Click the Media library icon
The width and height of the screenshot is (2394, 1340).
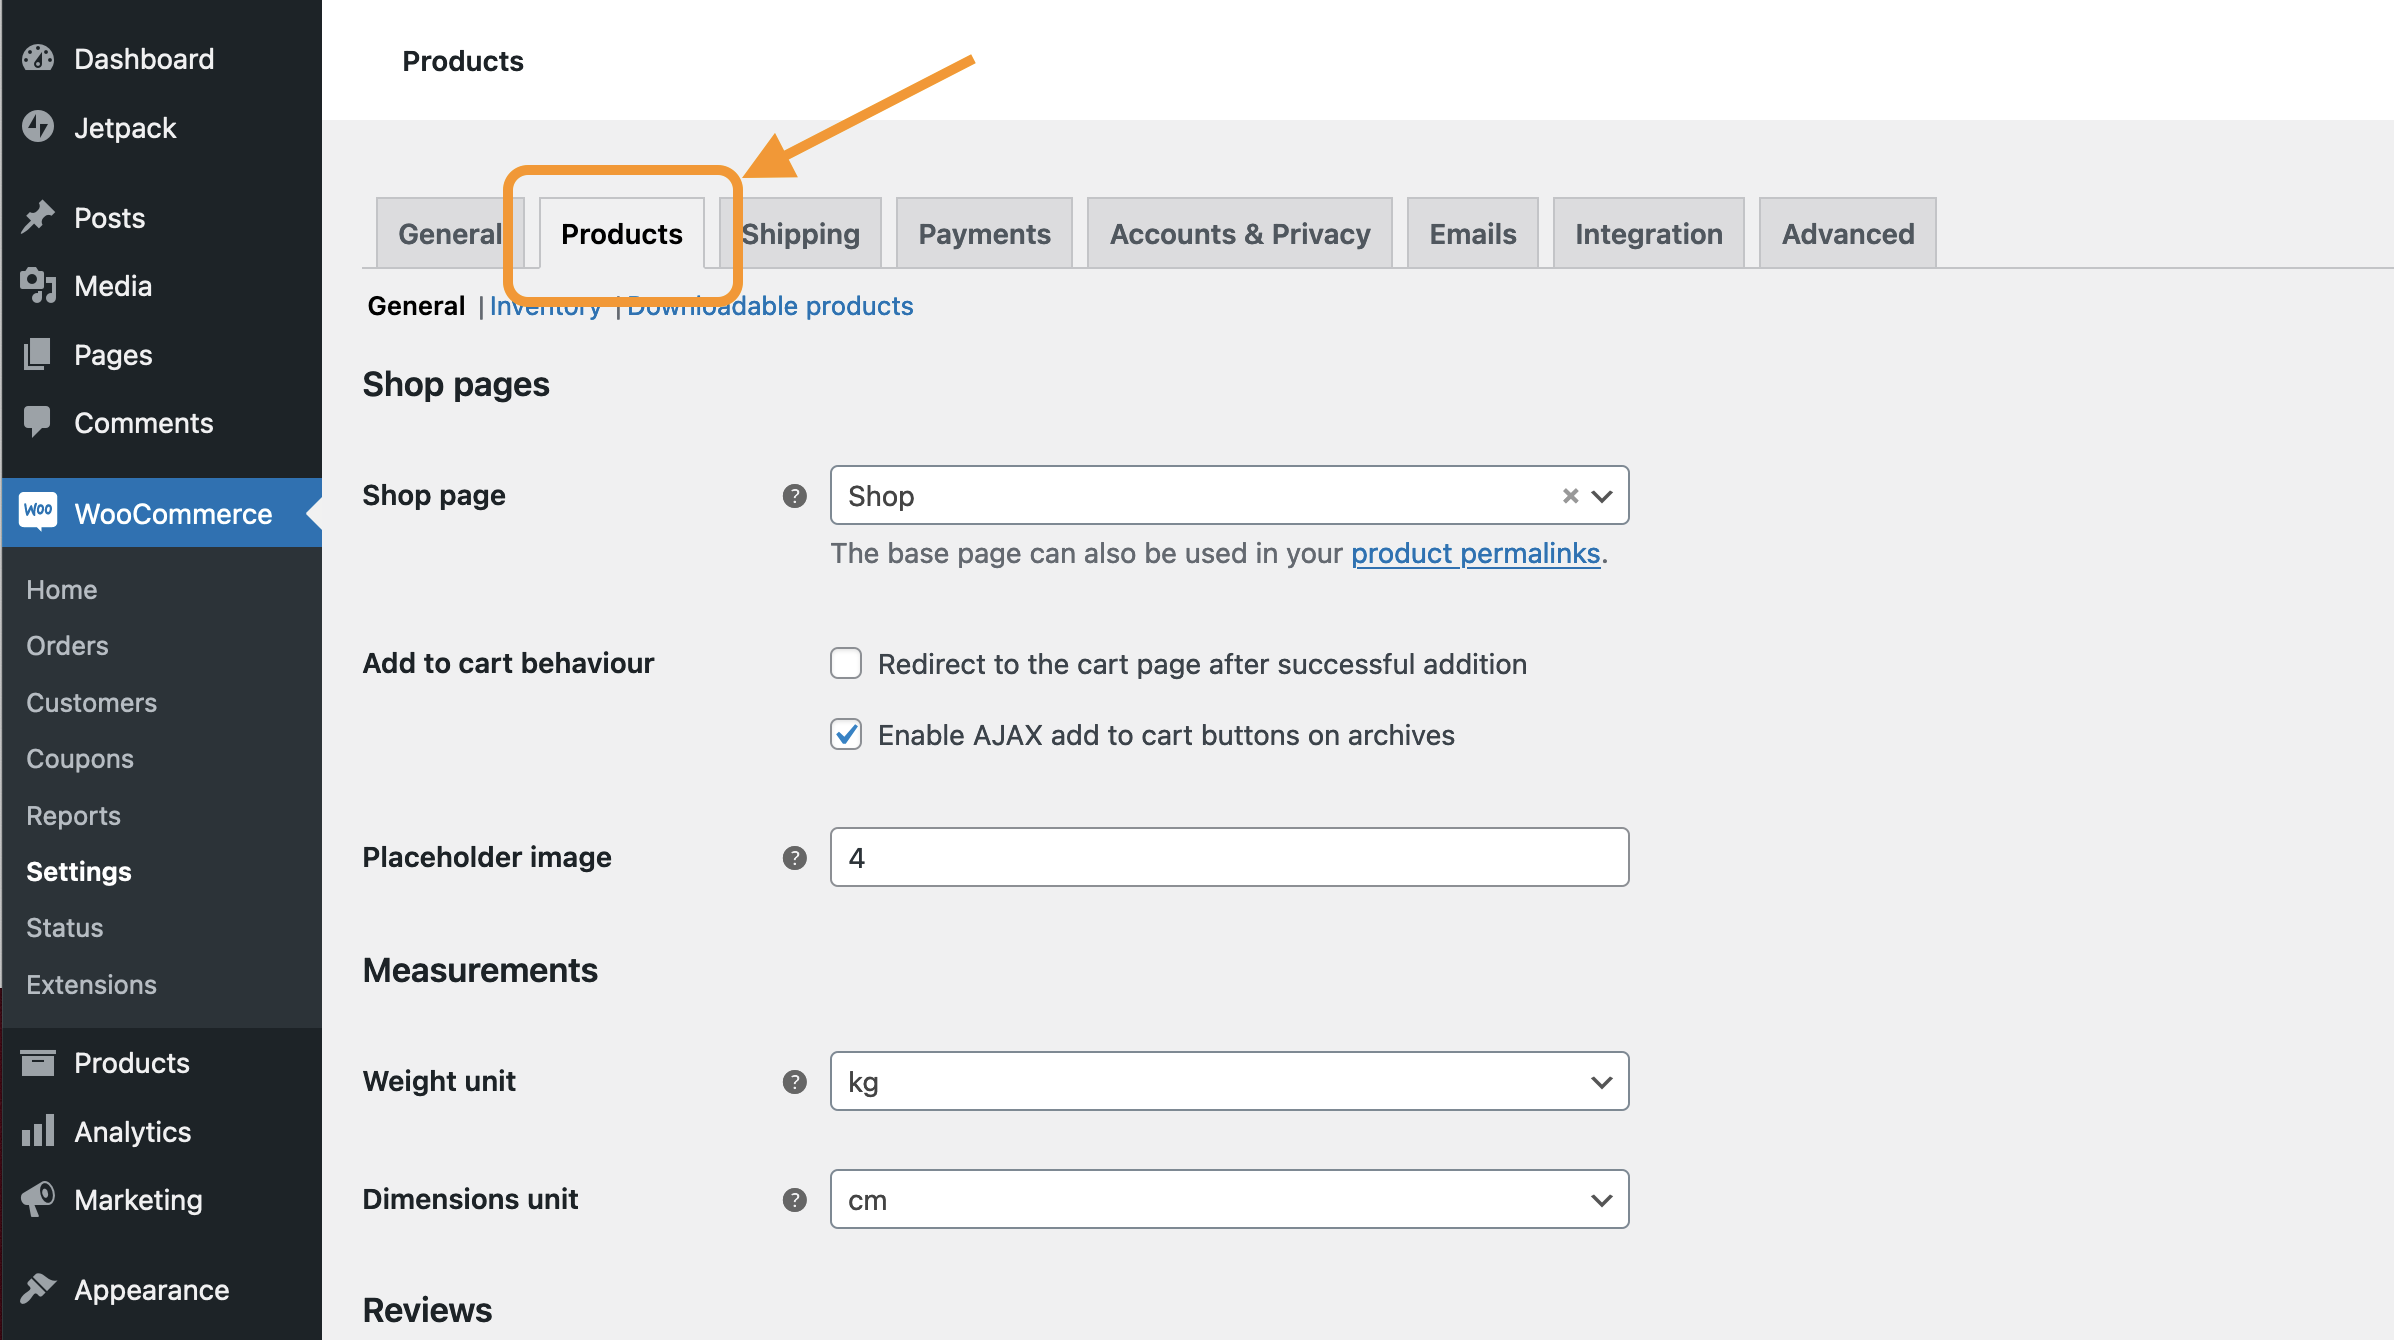(38, 285)
